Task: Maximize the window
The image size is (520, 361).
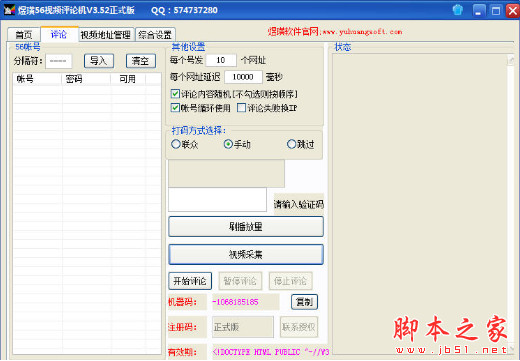Action: [496, 11]
